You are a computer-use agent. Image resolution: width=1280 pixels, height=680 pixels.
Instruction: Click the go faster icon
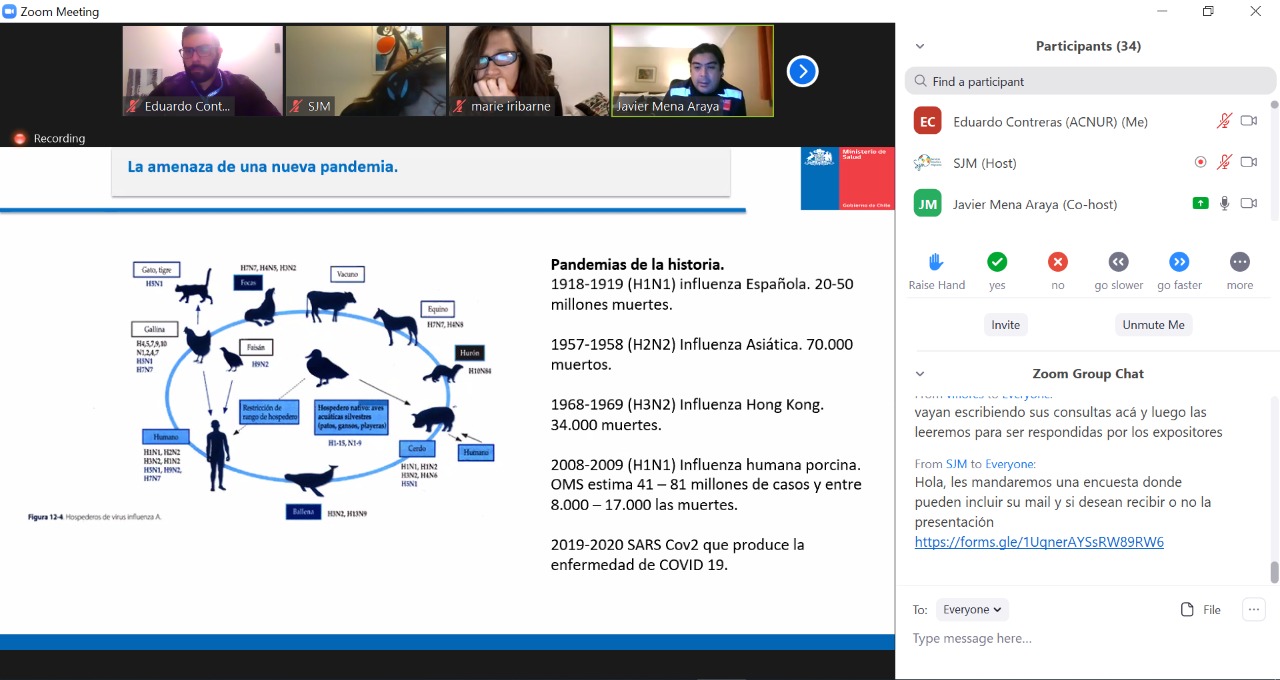[x=1179, y=262]
